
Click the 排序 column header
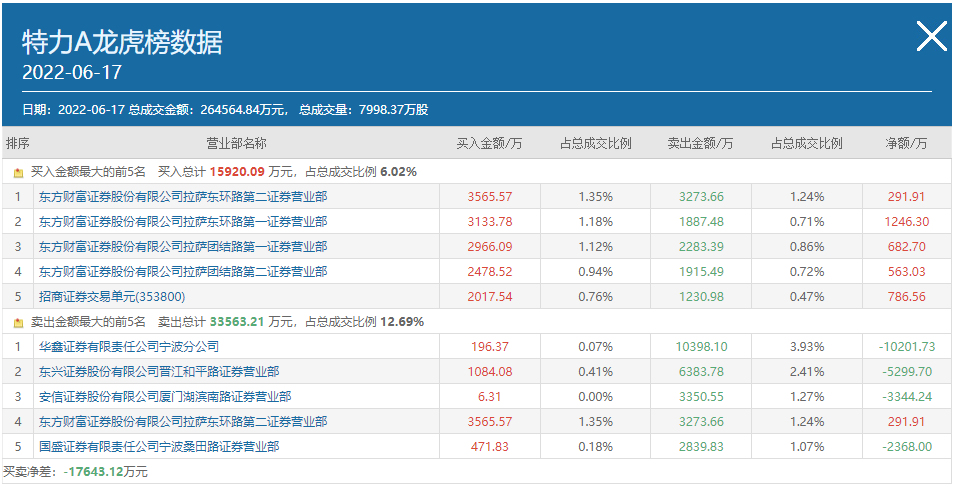[x=17, y=143]
